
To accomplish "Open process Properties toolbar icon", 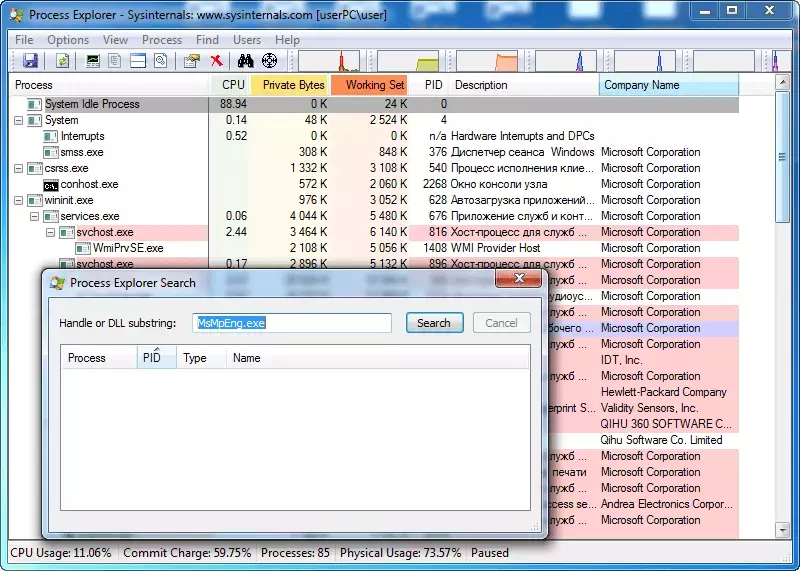I will pyautogui.click(x=192, y=61).
